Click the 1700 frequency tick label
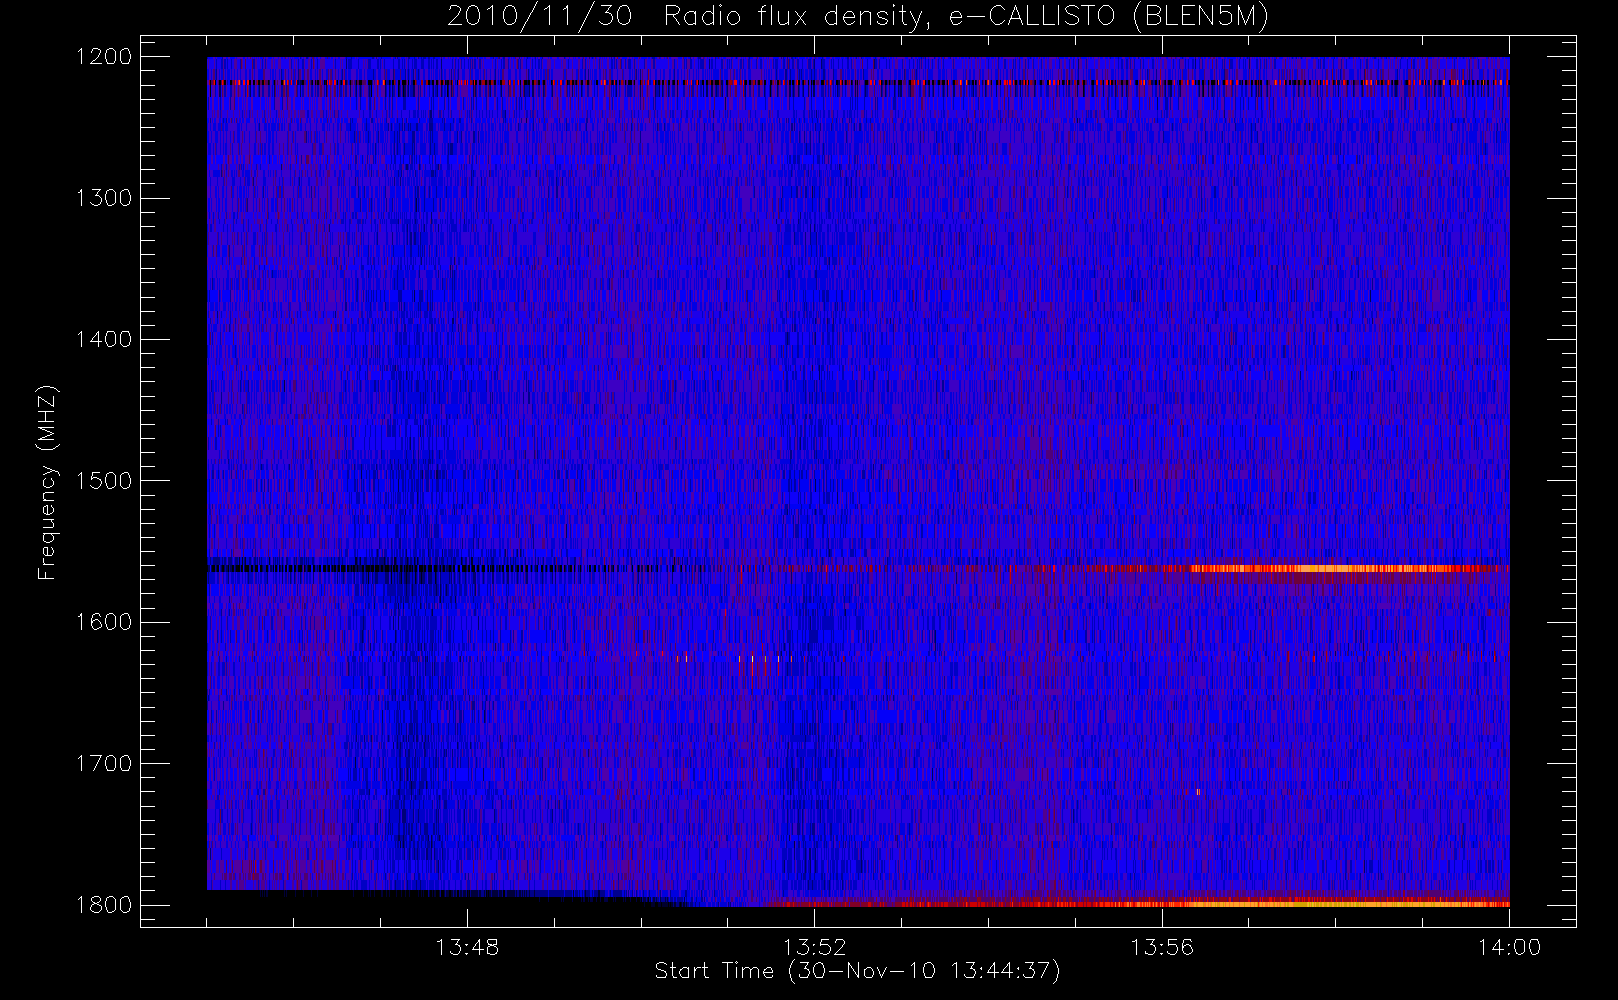The image size is (1618, 1000). (x=104, y=764)
